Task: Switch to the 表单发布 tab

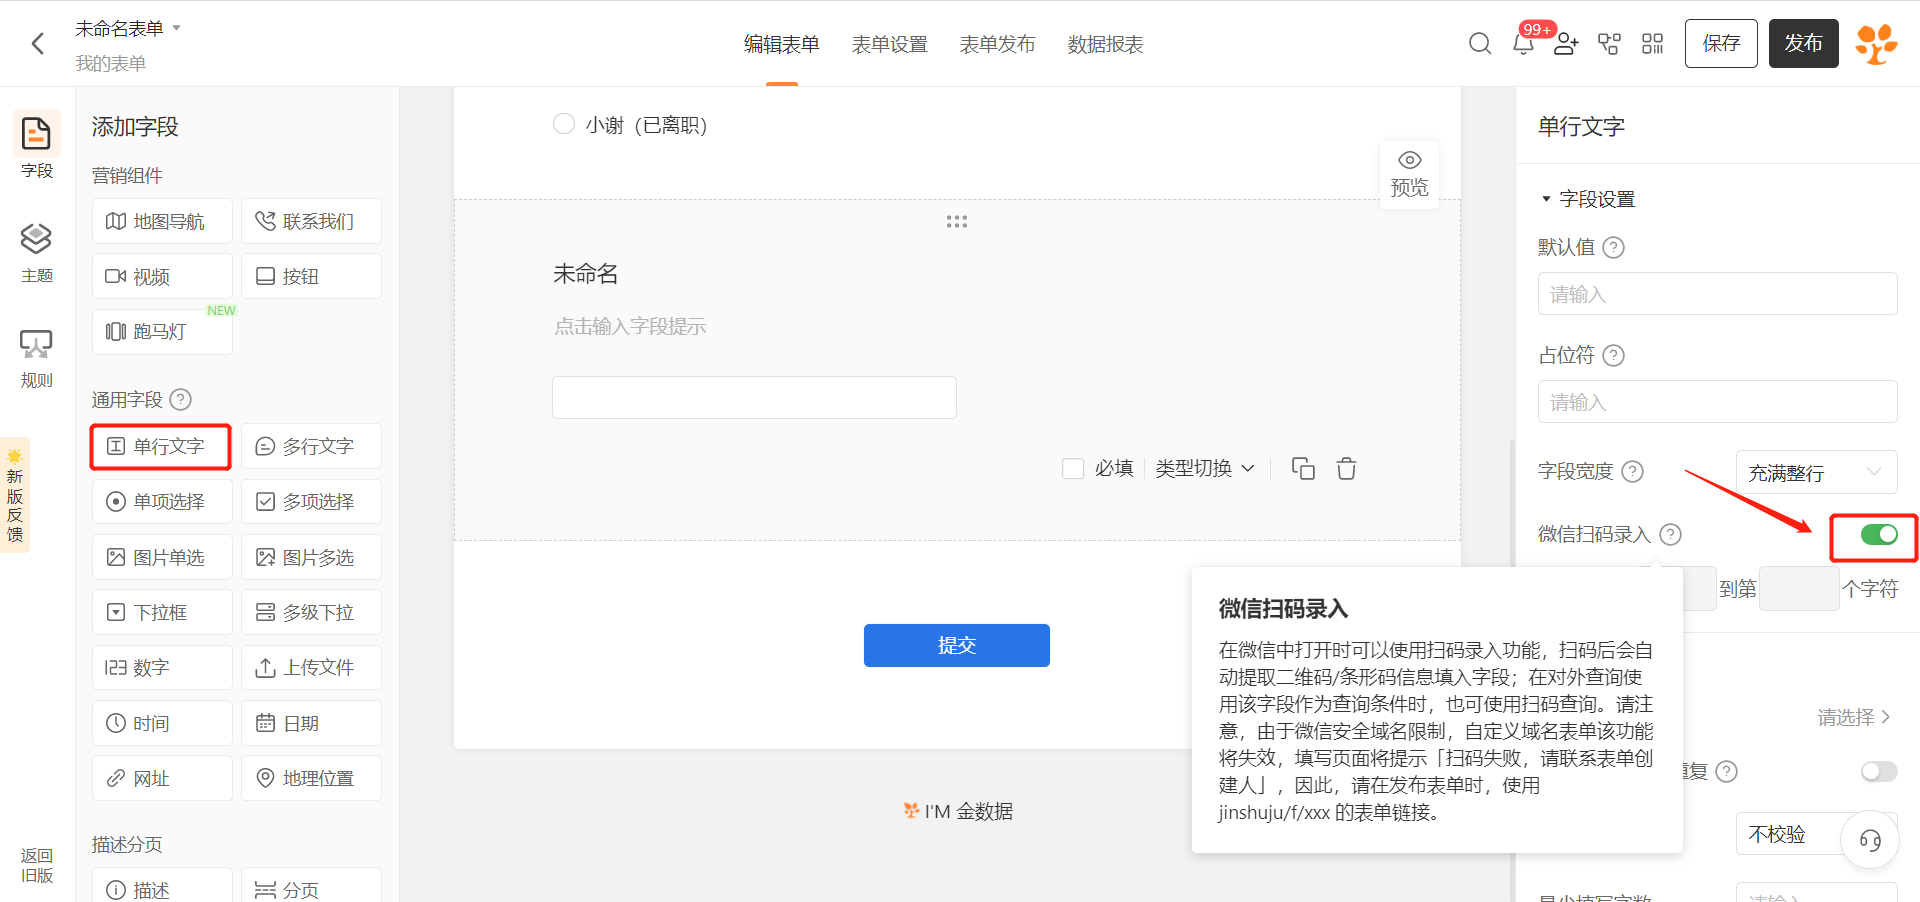Action: [998, 44]
